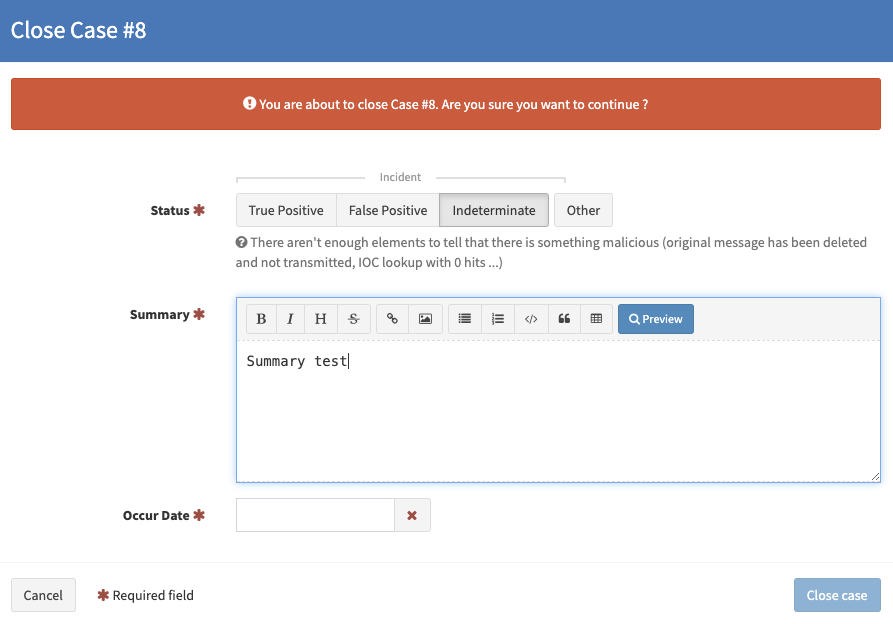Insert a blockquote in the summary
This screenshot has width=893, height=624.
(x=563, y=318)
